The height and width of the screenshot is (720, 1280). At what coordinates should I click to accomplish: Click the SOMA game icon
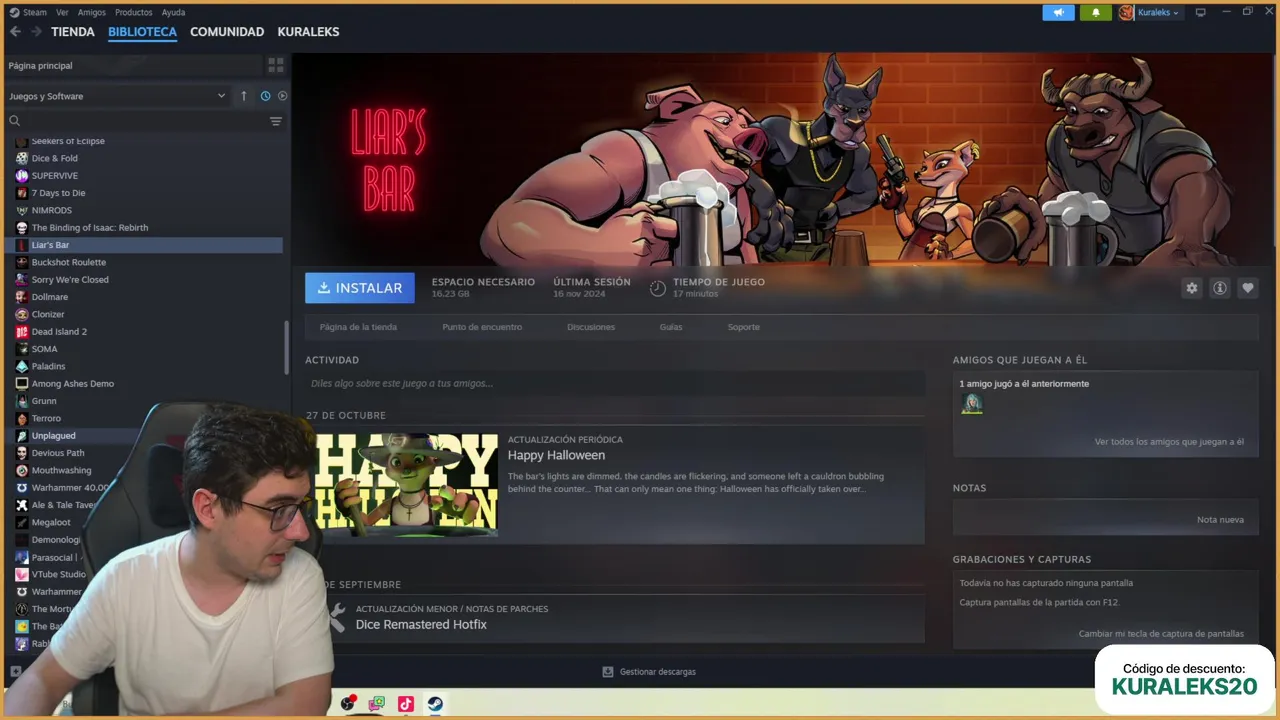click(x=22, y=349)
